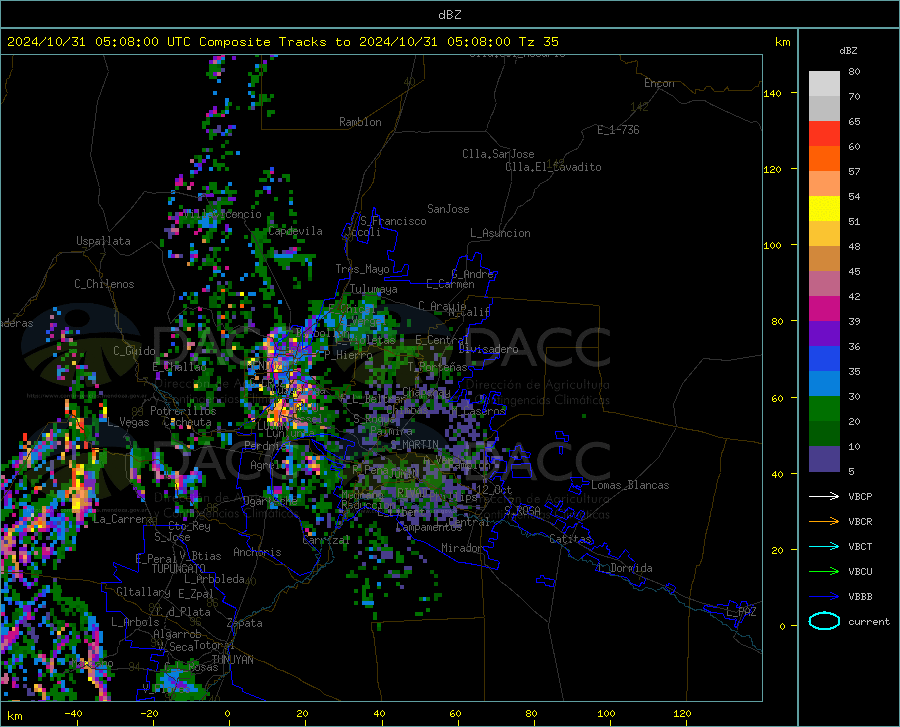Click the light gray 80 dBZ color swatch
This screenshot has width=900, height=727.
coord(824,83)
